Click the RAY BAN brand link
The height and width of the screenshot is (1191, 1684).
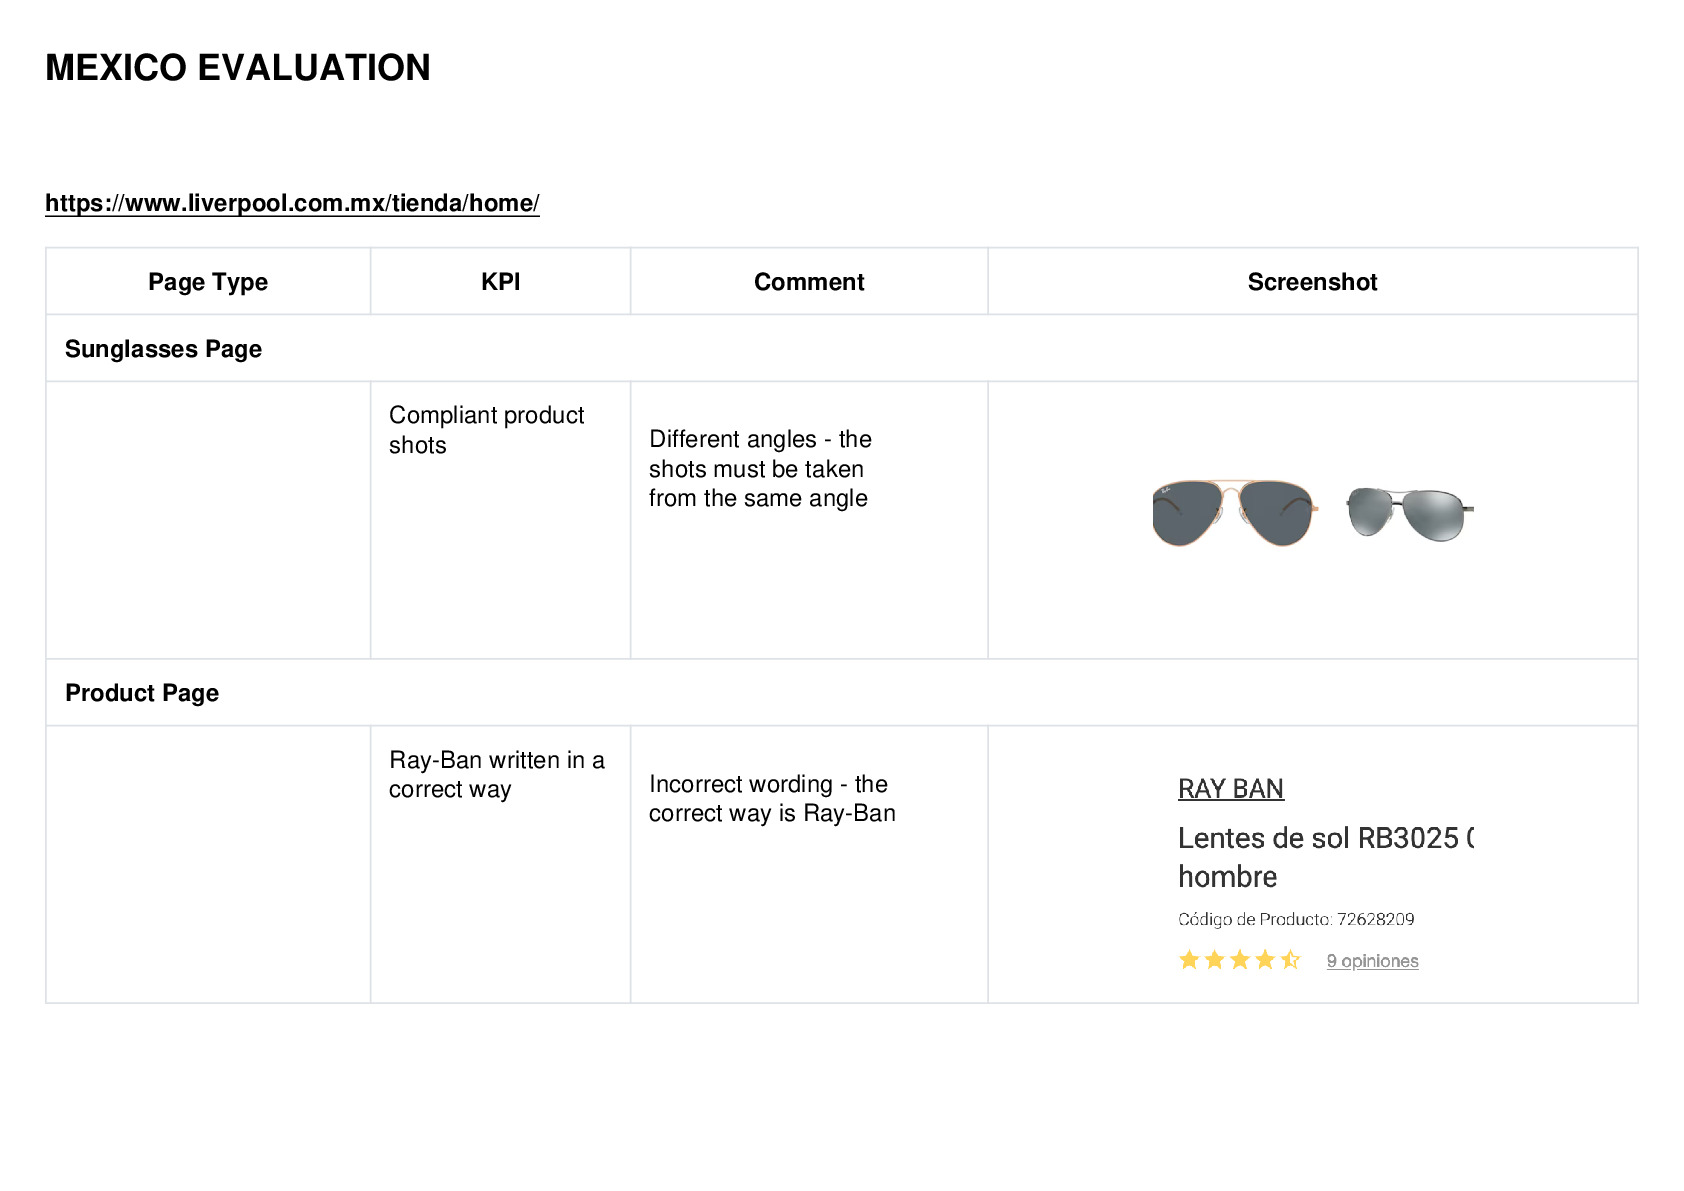click(x=1230, y=789)
